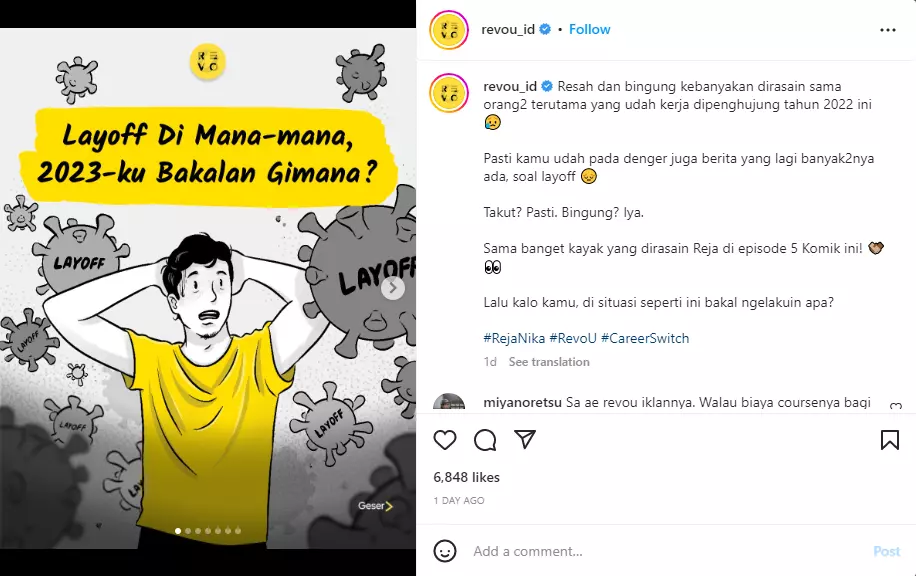
Task: Like miyanoretsu's comment with the small heart
Action: point(896,407)
